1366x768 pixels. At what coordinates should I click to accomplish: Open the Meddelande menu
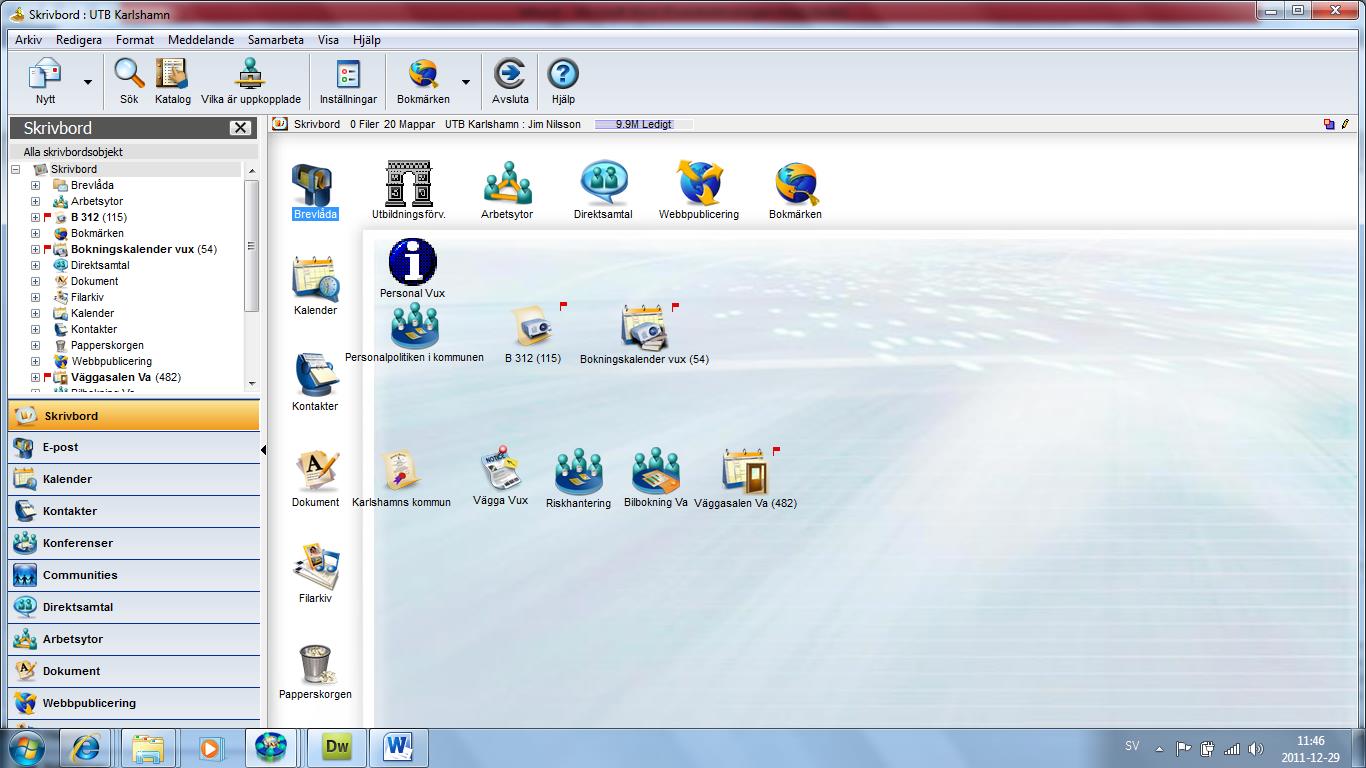tap(201, 40)
